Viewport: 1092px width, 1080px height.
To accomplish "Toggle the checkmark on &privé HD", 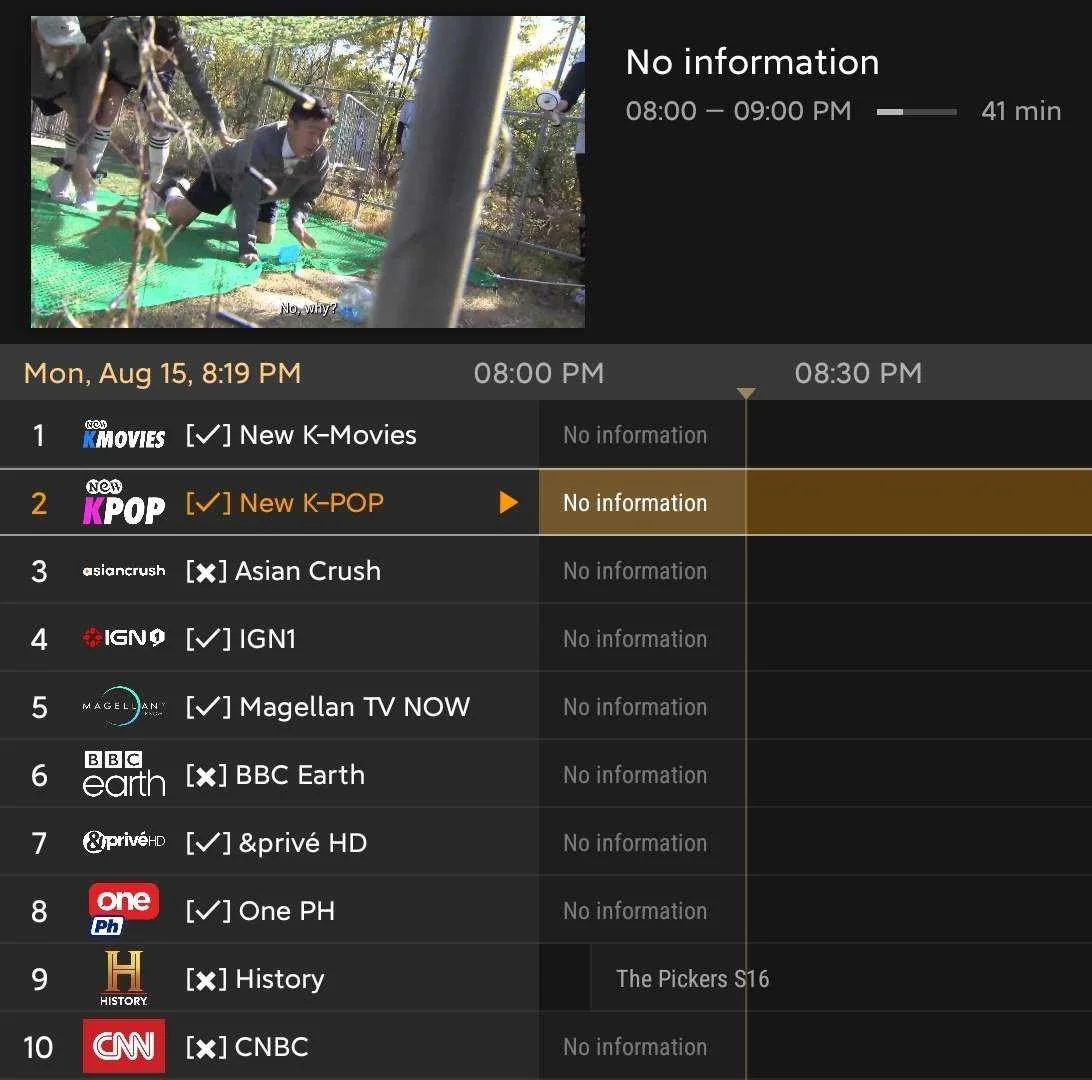I will click(x=208, y=843).
